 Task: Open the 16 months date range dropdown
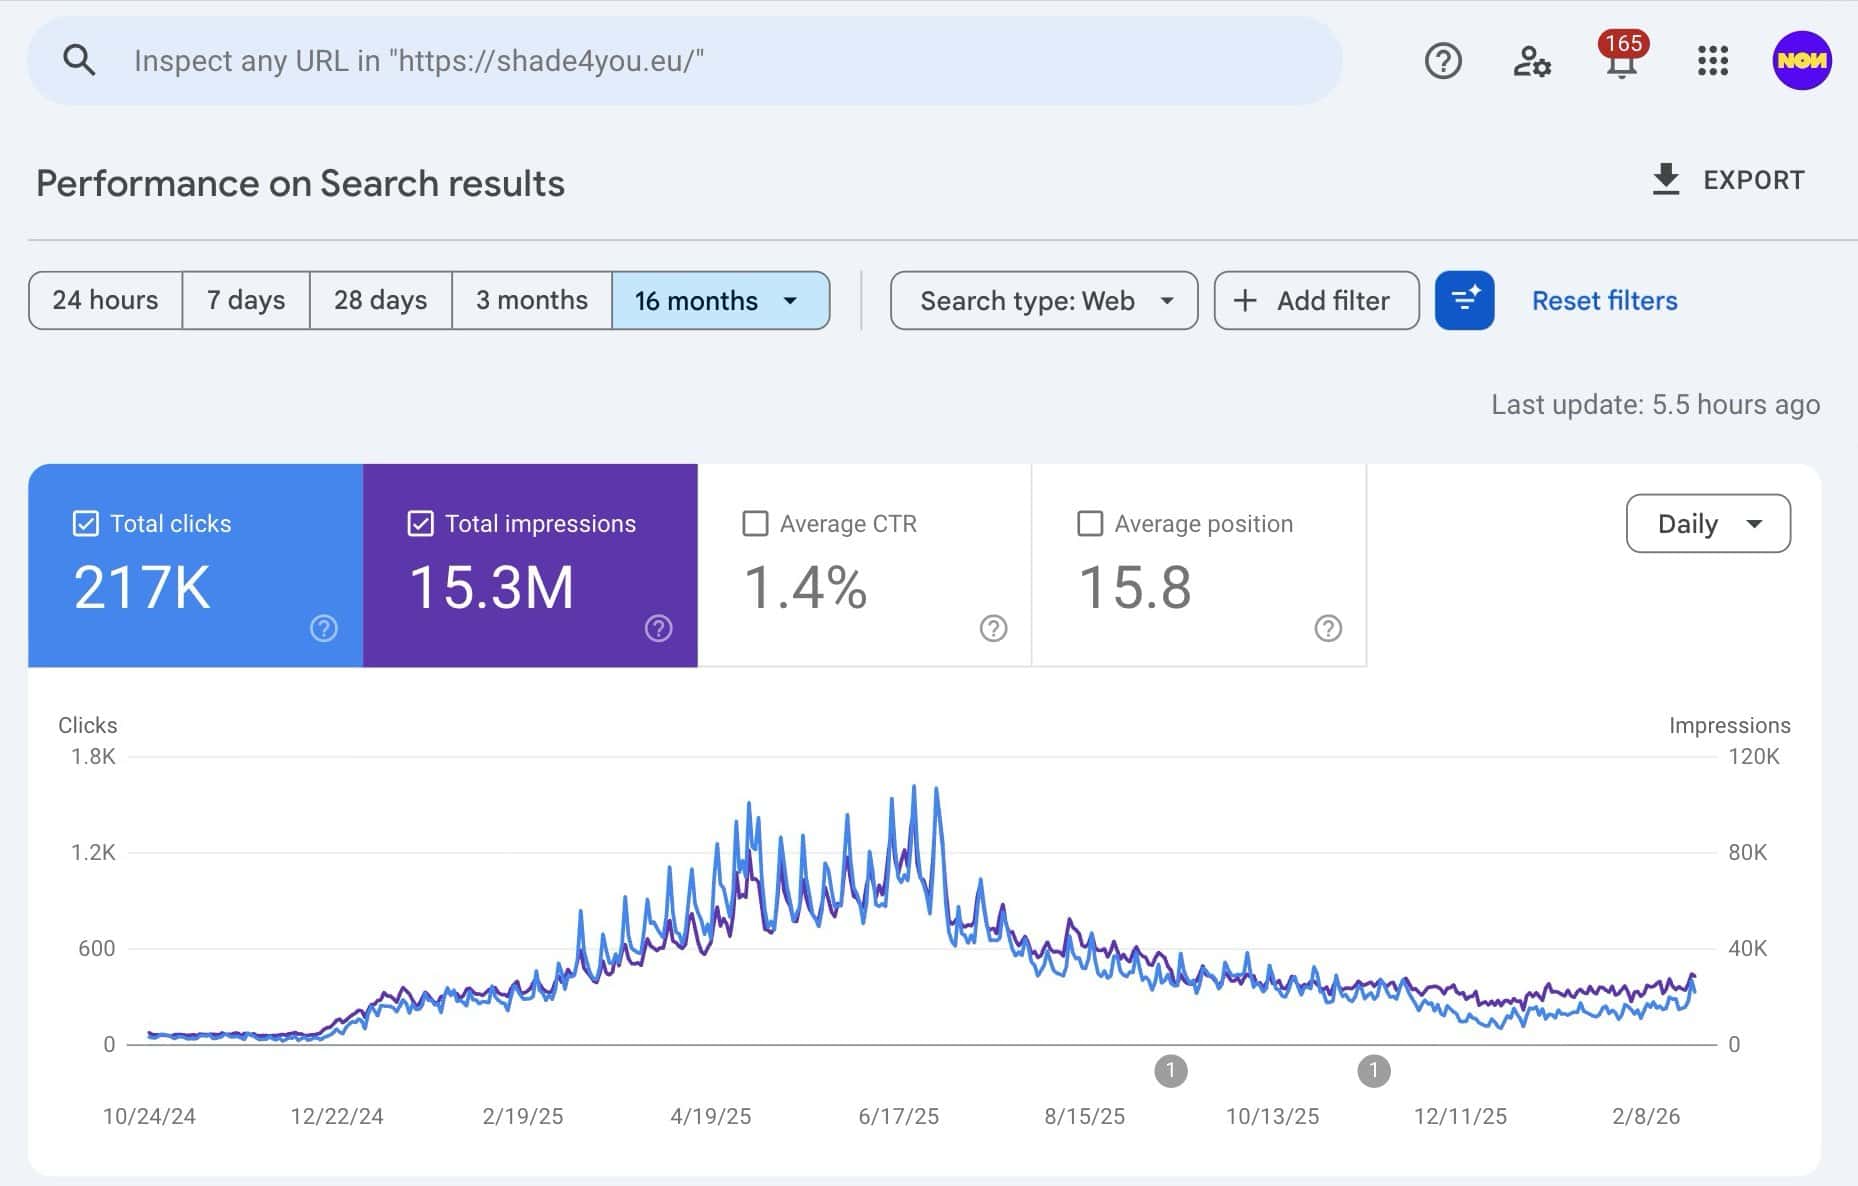(721, 300)
